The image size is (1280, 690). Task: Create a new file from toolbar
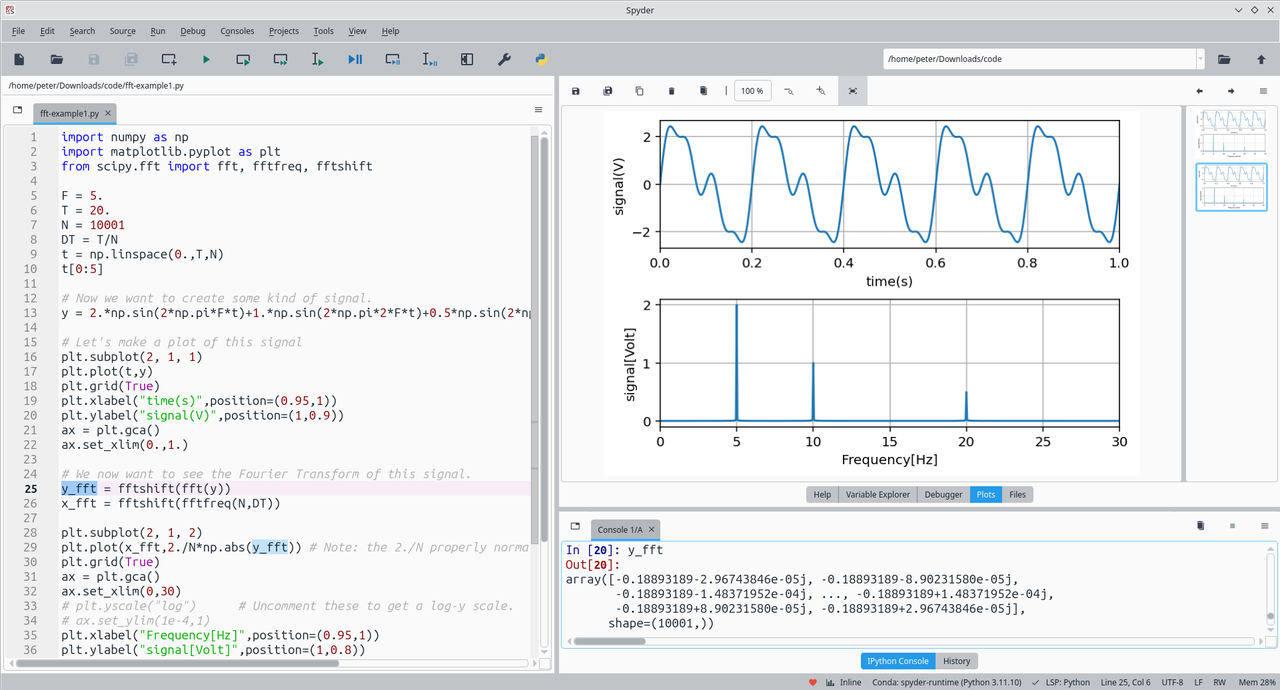coord(19,60)
